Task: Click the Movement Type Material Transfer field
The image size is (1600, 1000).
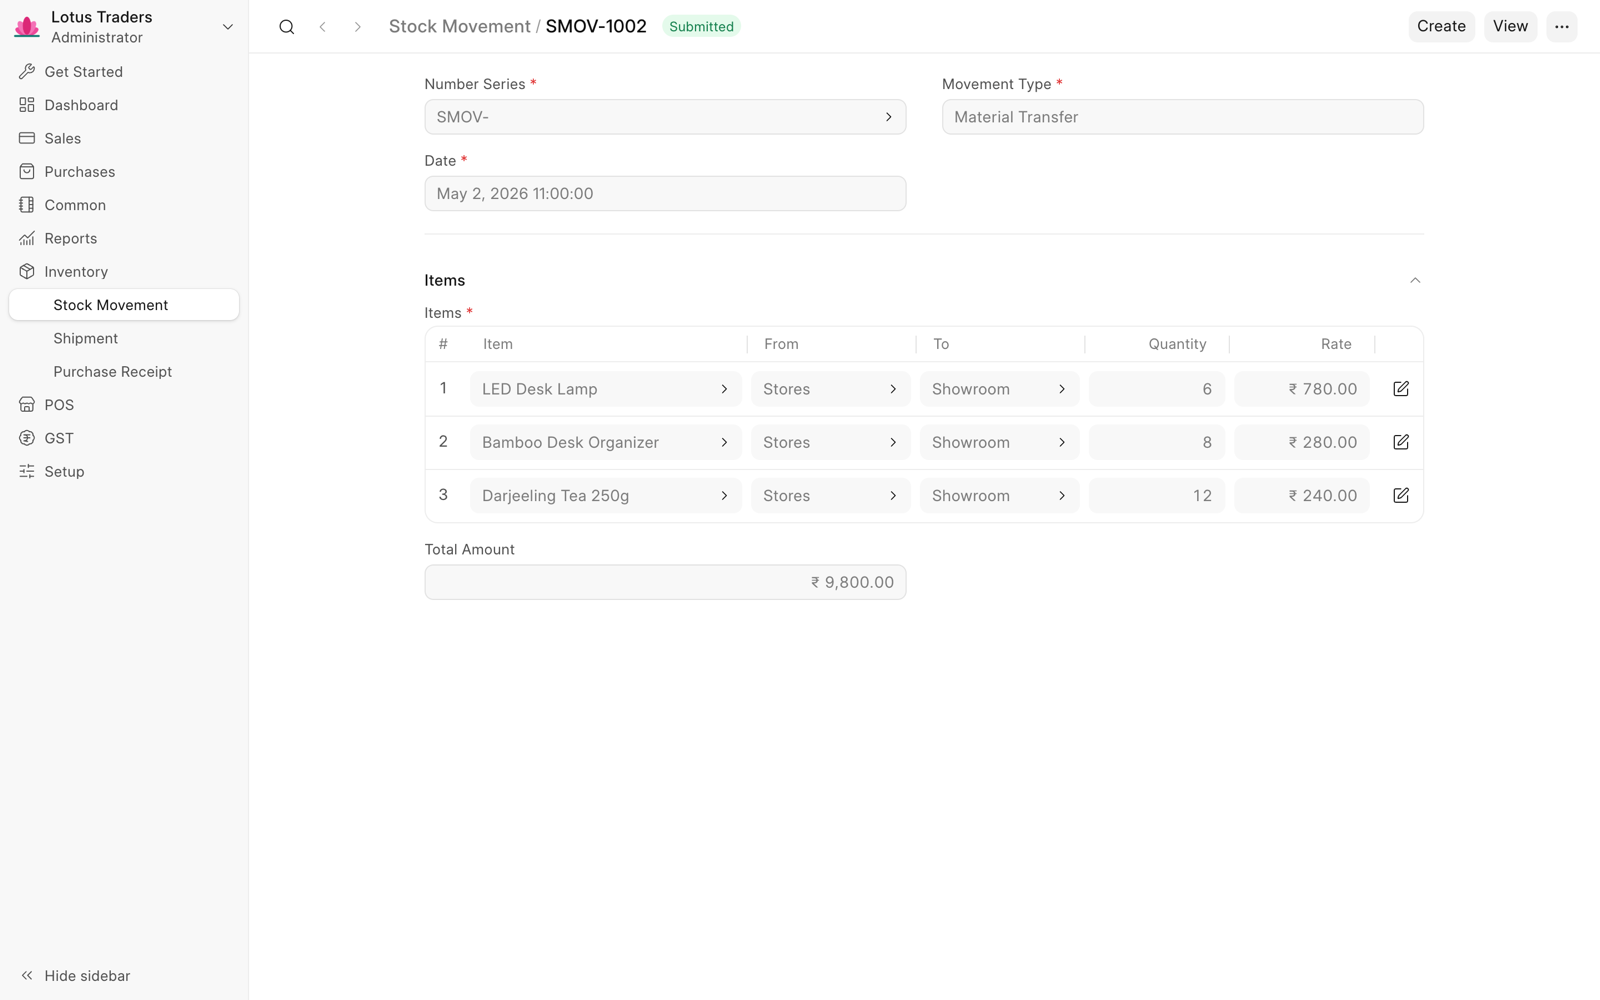Action: click(1182, 117)
